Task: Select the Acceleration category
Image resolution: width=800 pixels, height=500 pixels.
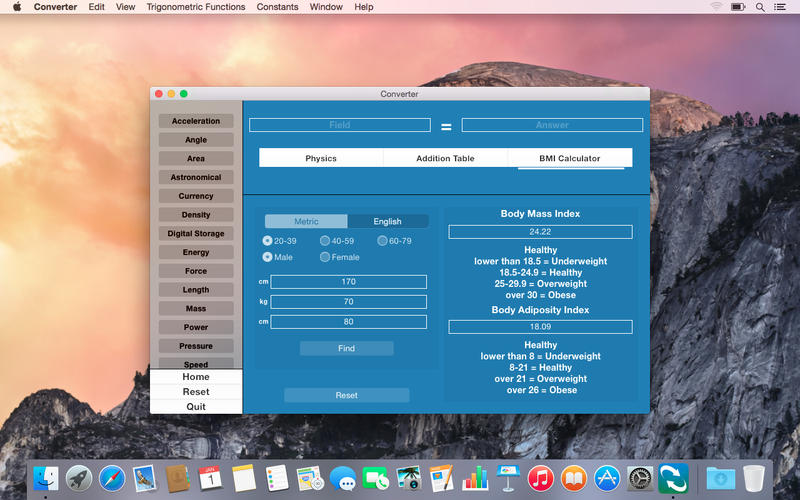Action: tap(196, 121)
